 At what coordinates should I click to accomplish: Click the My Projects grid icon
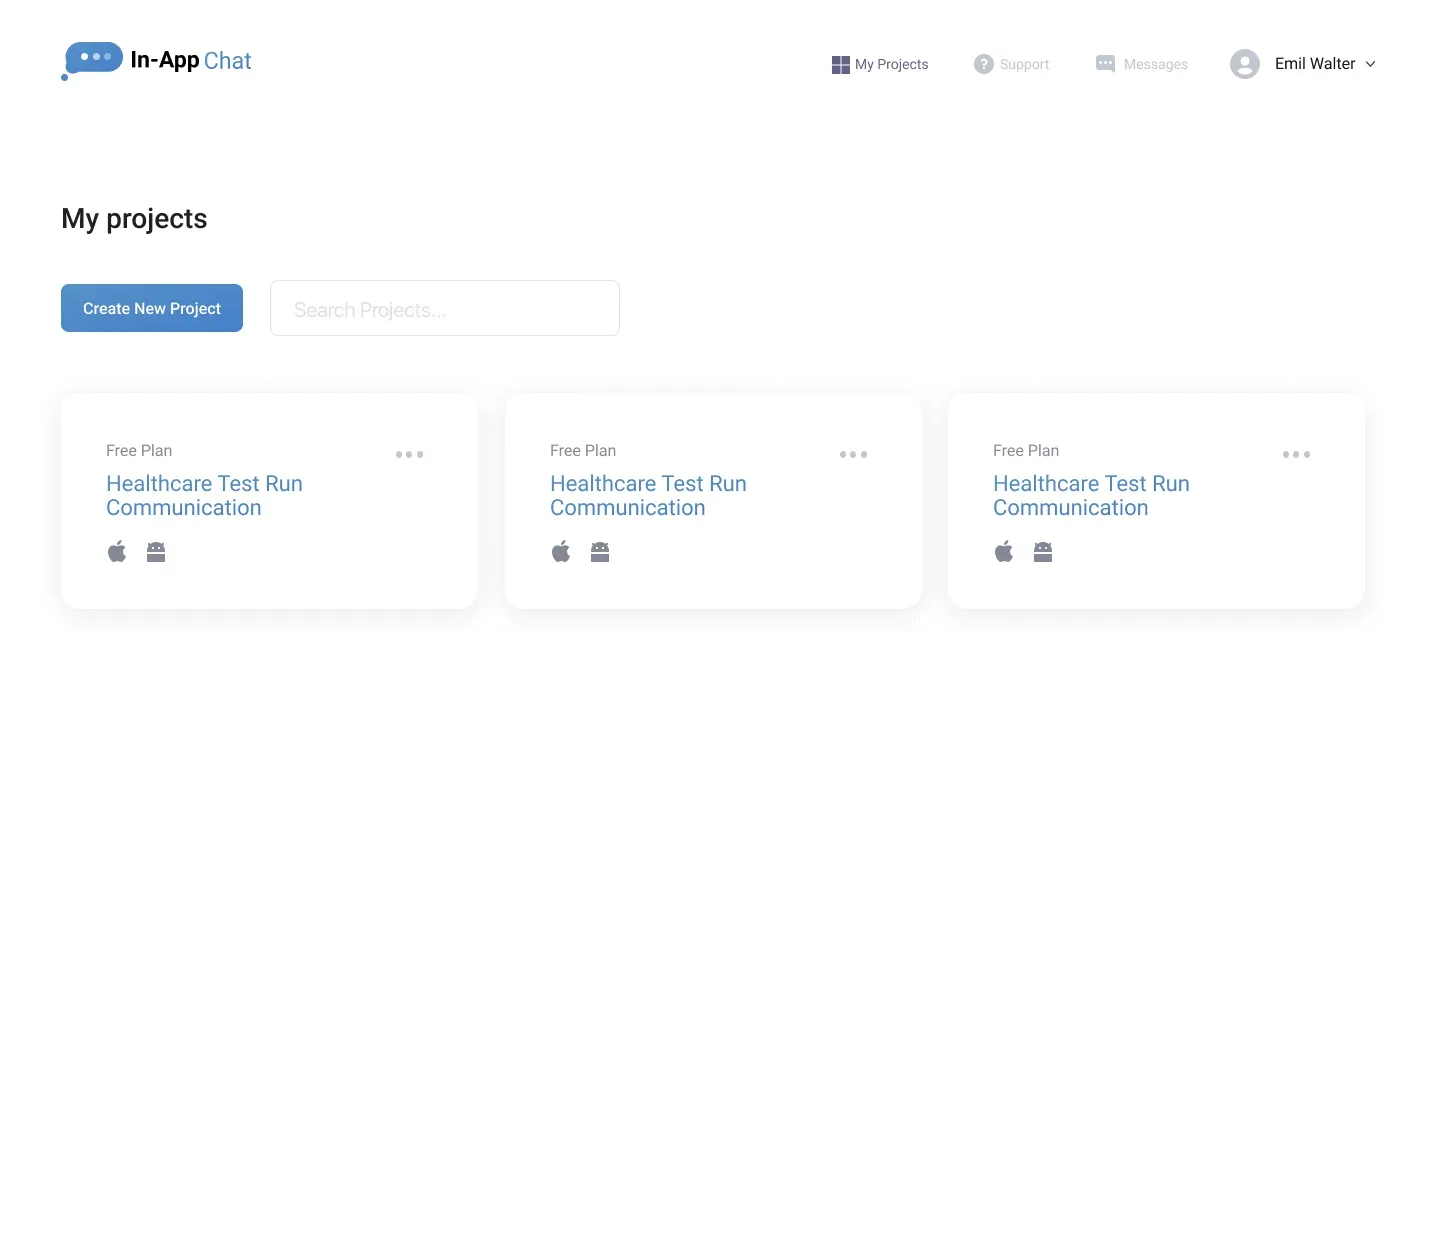[841, 65]
